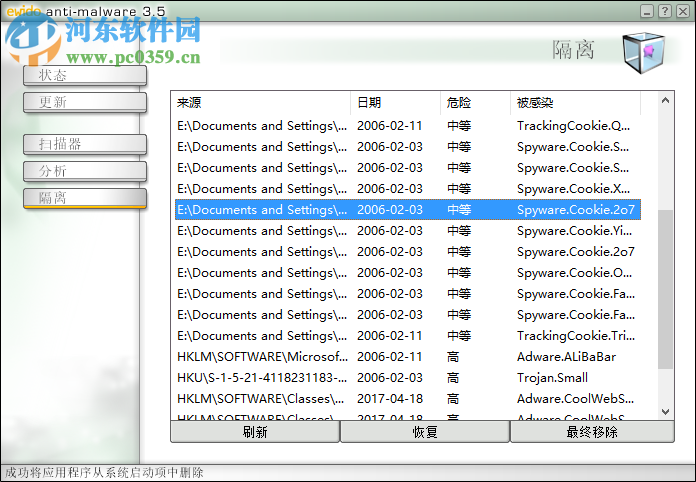
Task: Click the 高 danger level of Trojan.Small
Action: coord(453,378)
